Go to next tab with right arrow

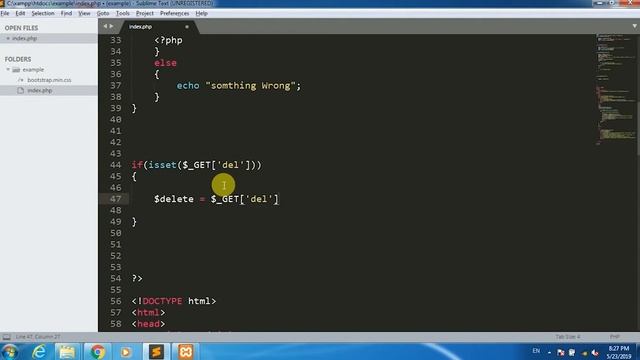pyautogui.click(x=111, y=26)
